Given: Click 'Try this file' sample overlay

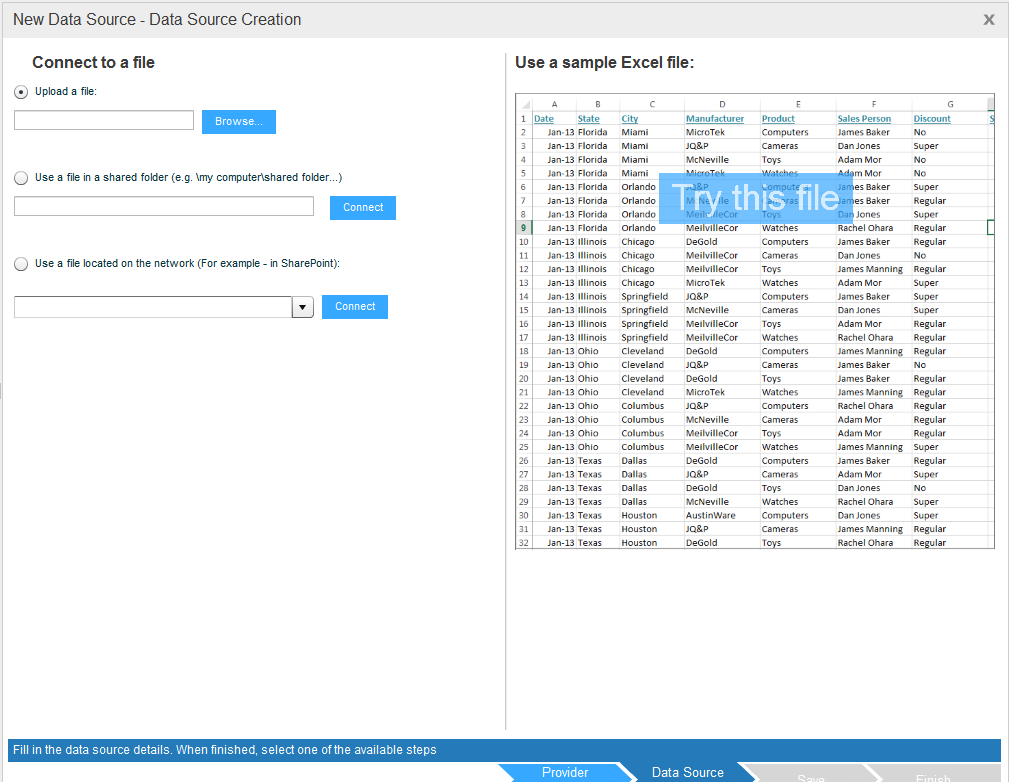Looking at the screenshot, I should coord(755,198).
